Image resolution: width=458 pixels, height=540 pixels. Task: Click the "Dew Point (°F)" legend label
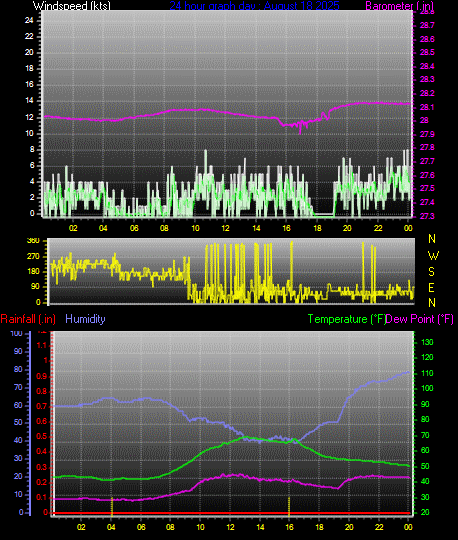click(x=419, y=319)
